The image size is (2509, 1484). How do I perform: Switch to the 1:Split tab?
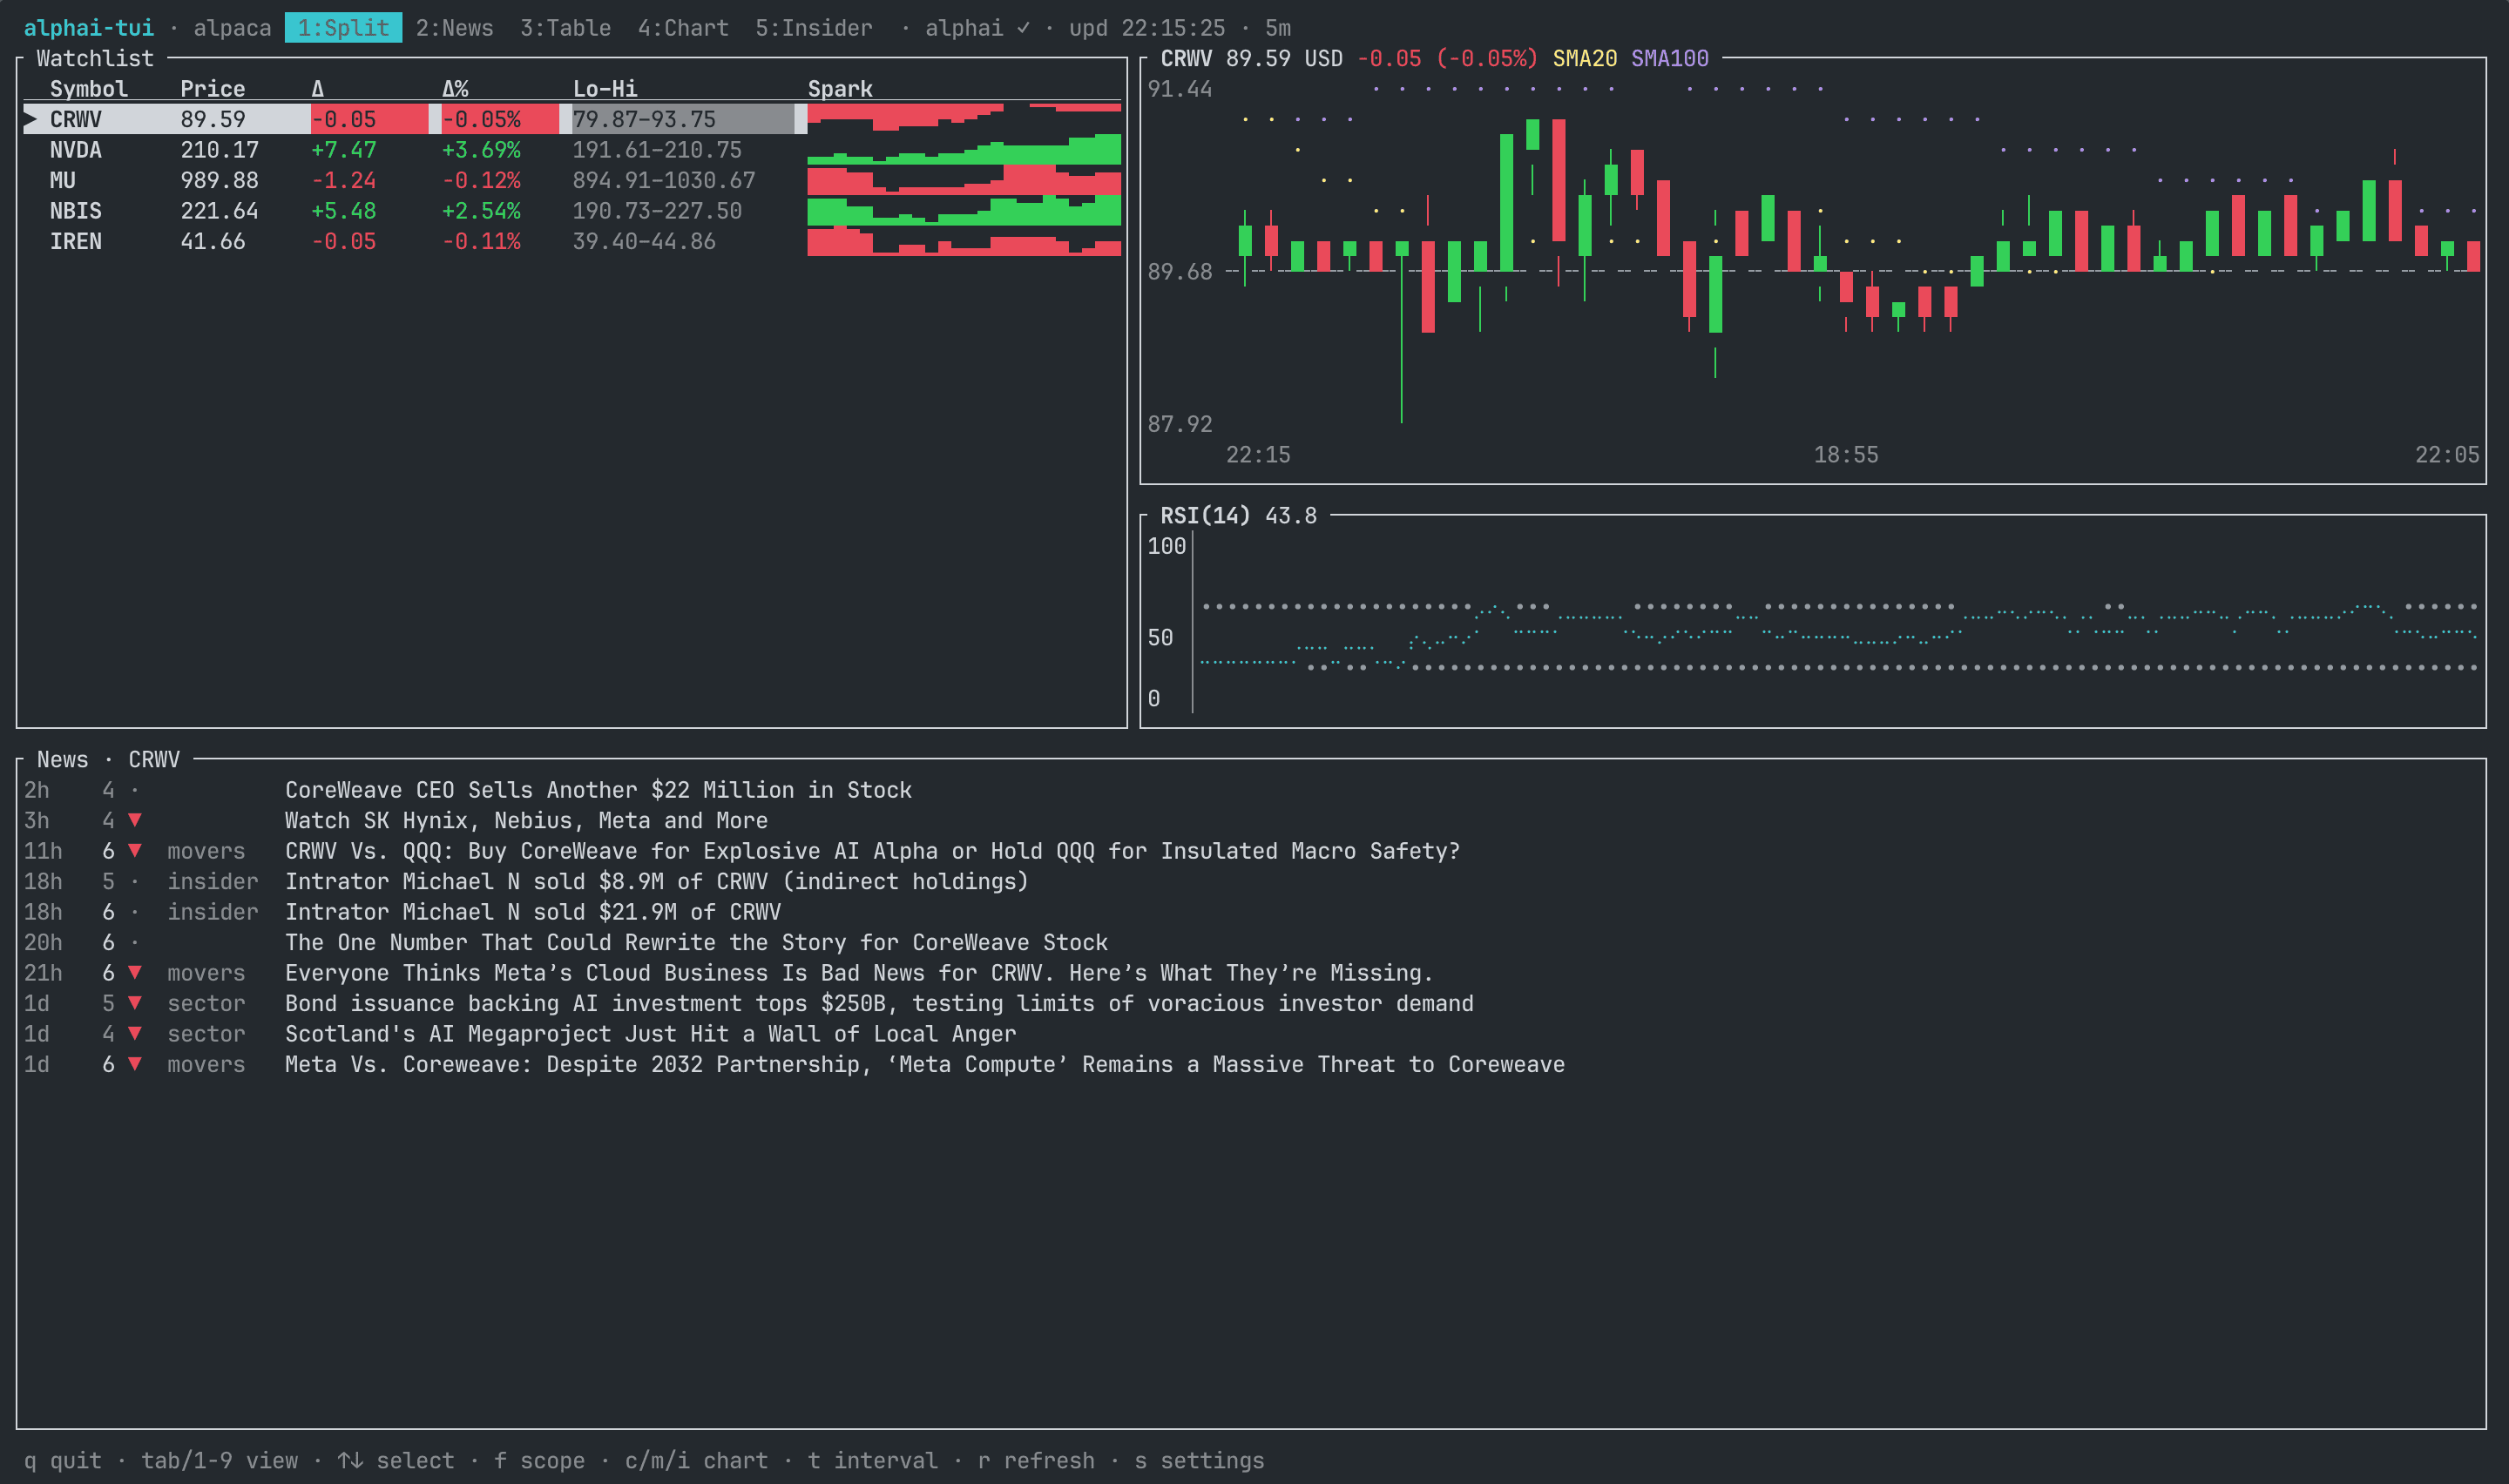coord(343,28)
